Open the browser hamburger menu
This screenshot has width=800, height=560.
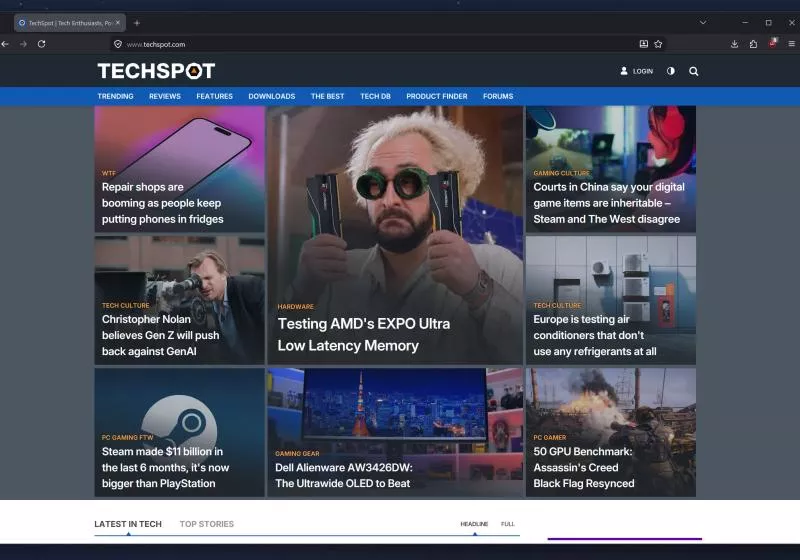point(792,44)
